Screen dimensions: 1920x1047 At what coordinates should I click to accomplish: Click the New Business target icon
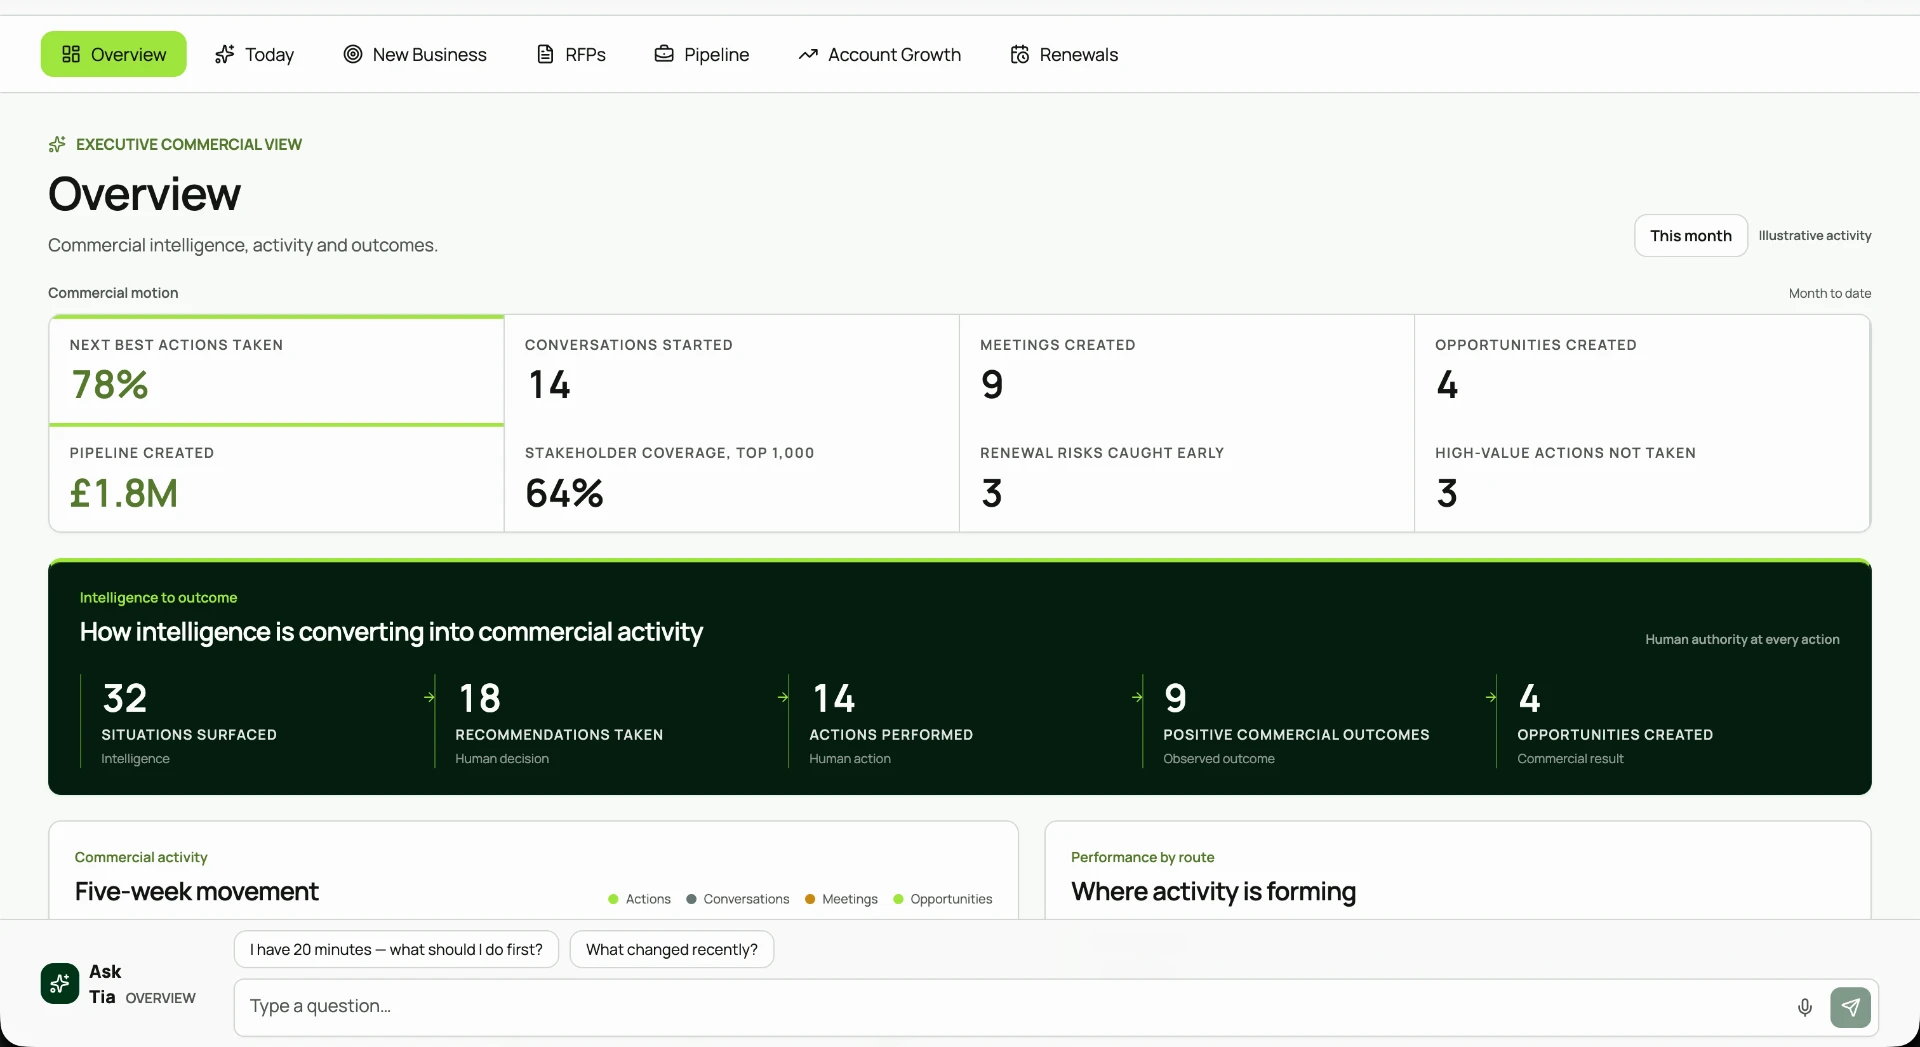pyautogui.click(x=353, y=54)
